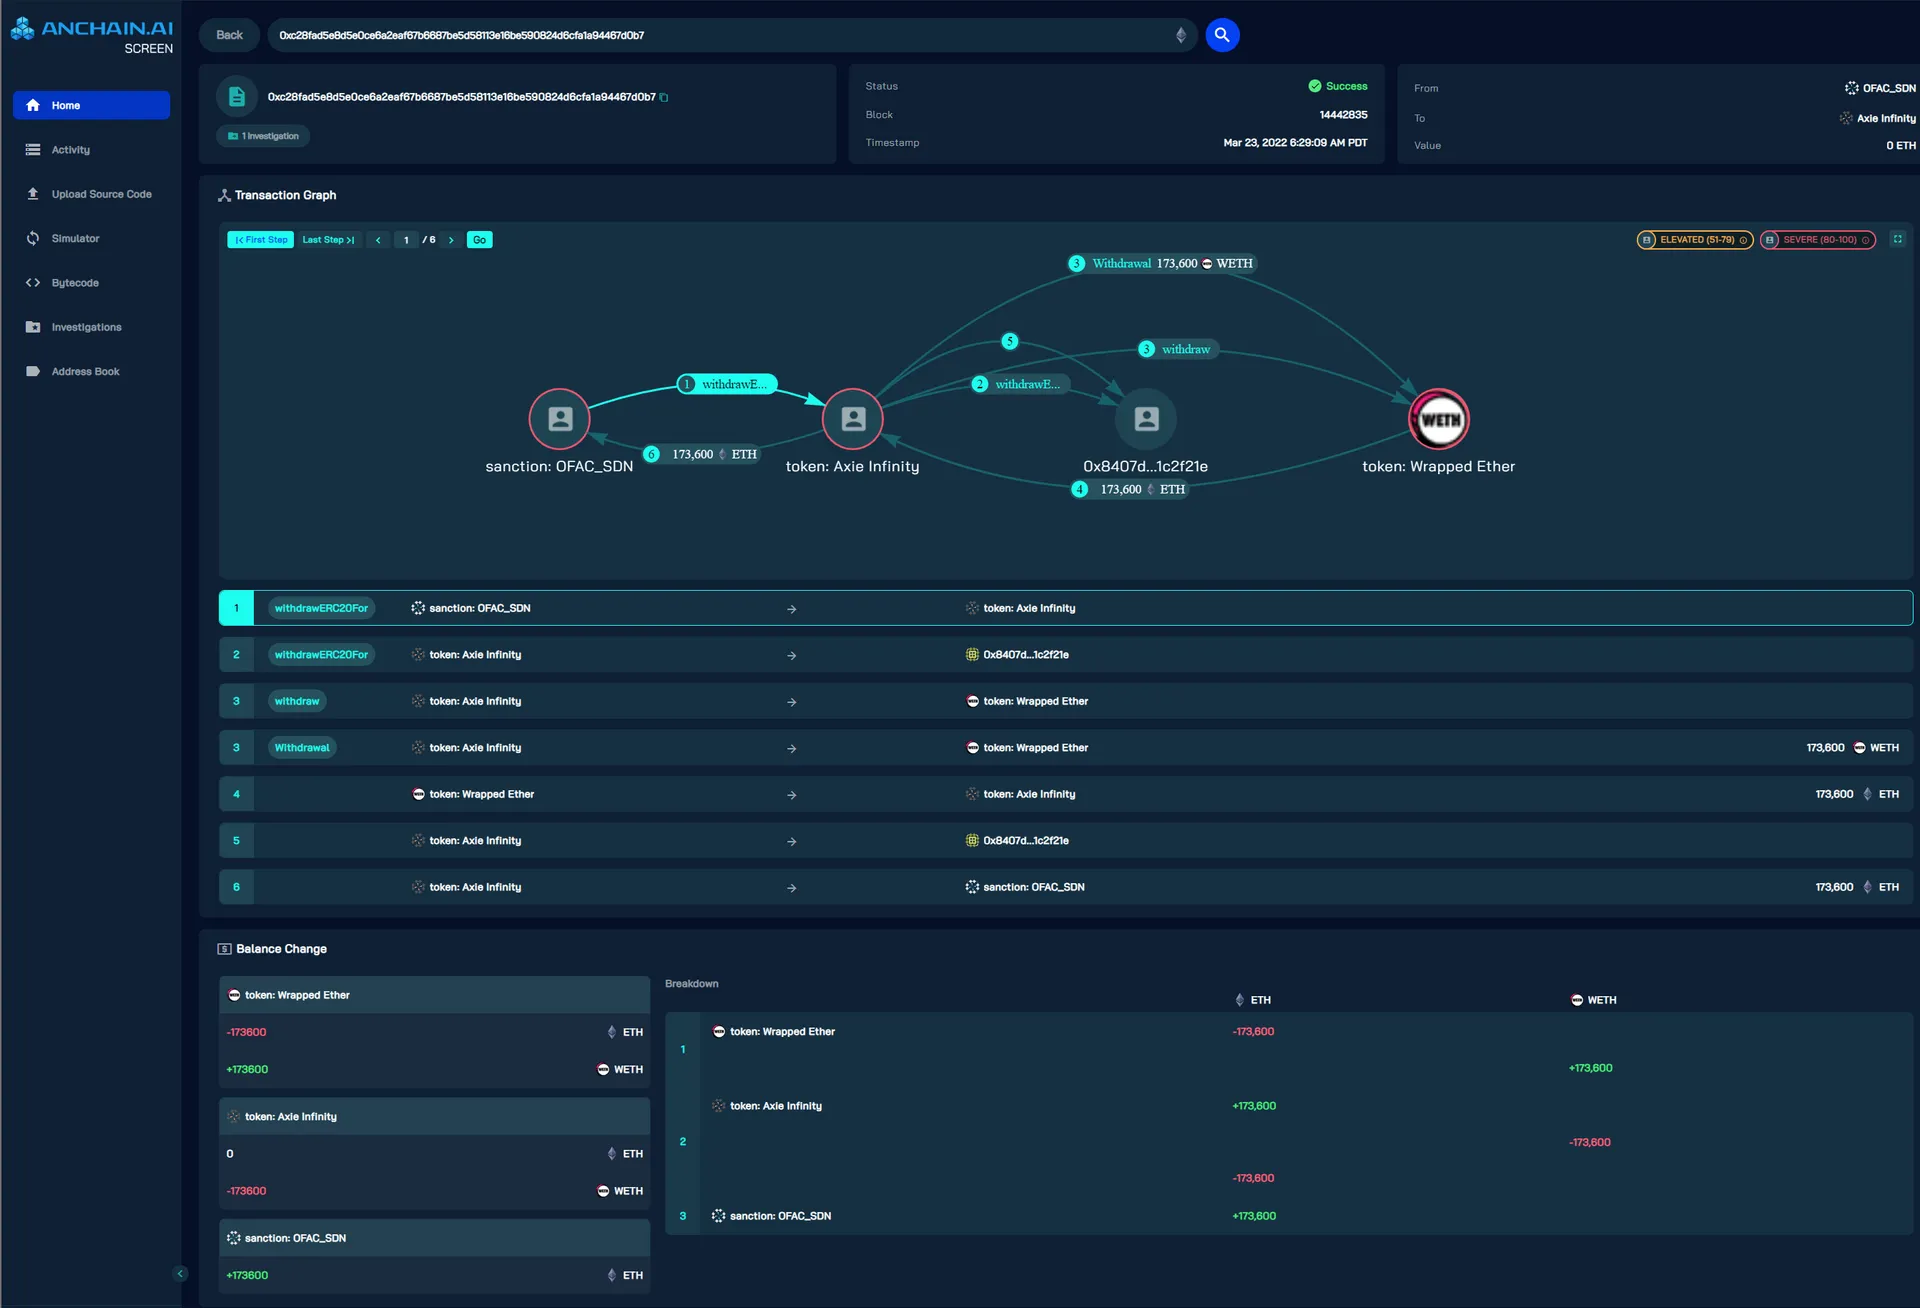Click the step 5 edge marker
The image size is (1920, 1308).
click(1010, 341)
